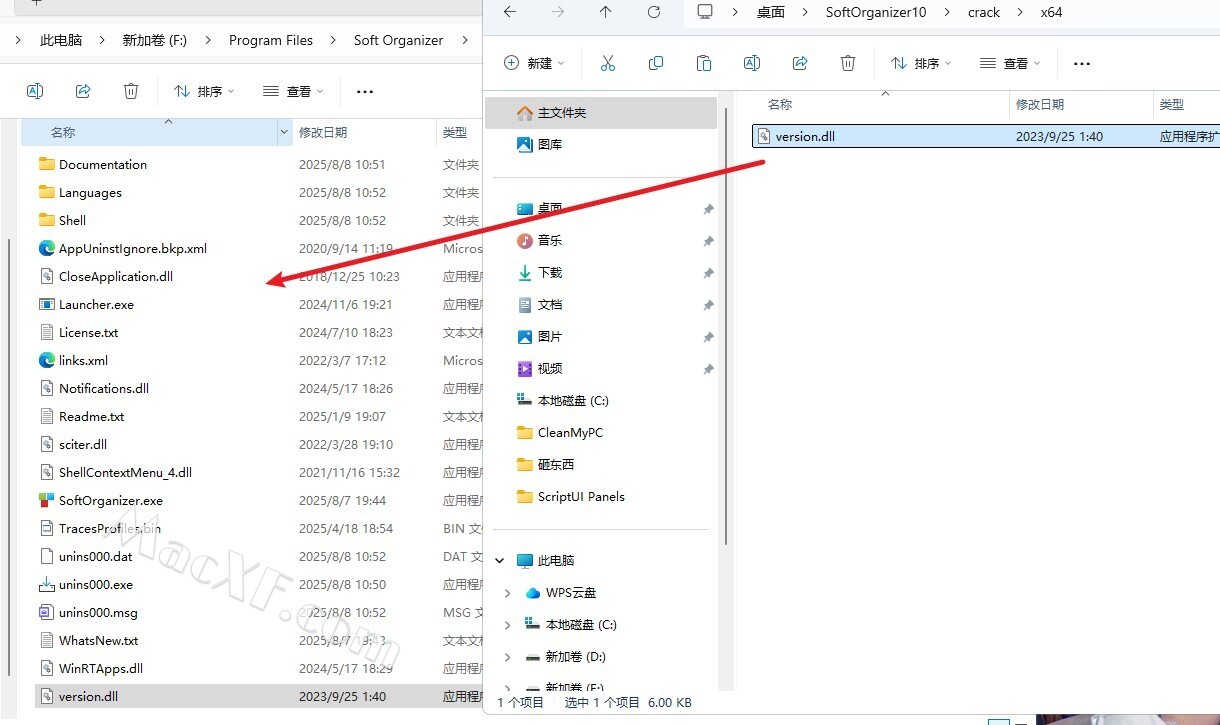Open the 新建 dropdown

coord(534,63)
